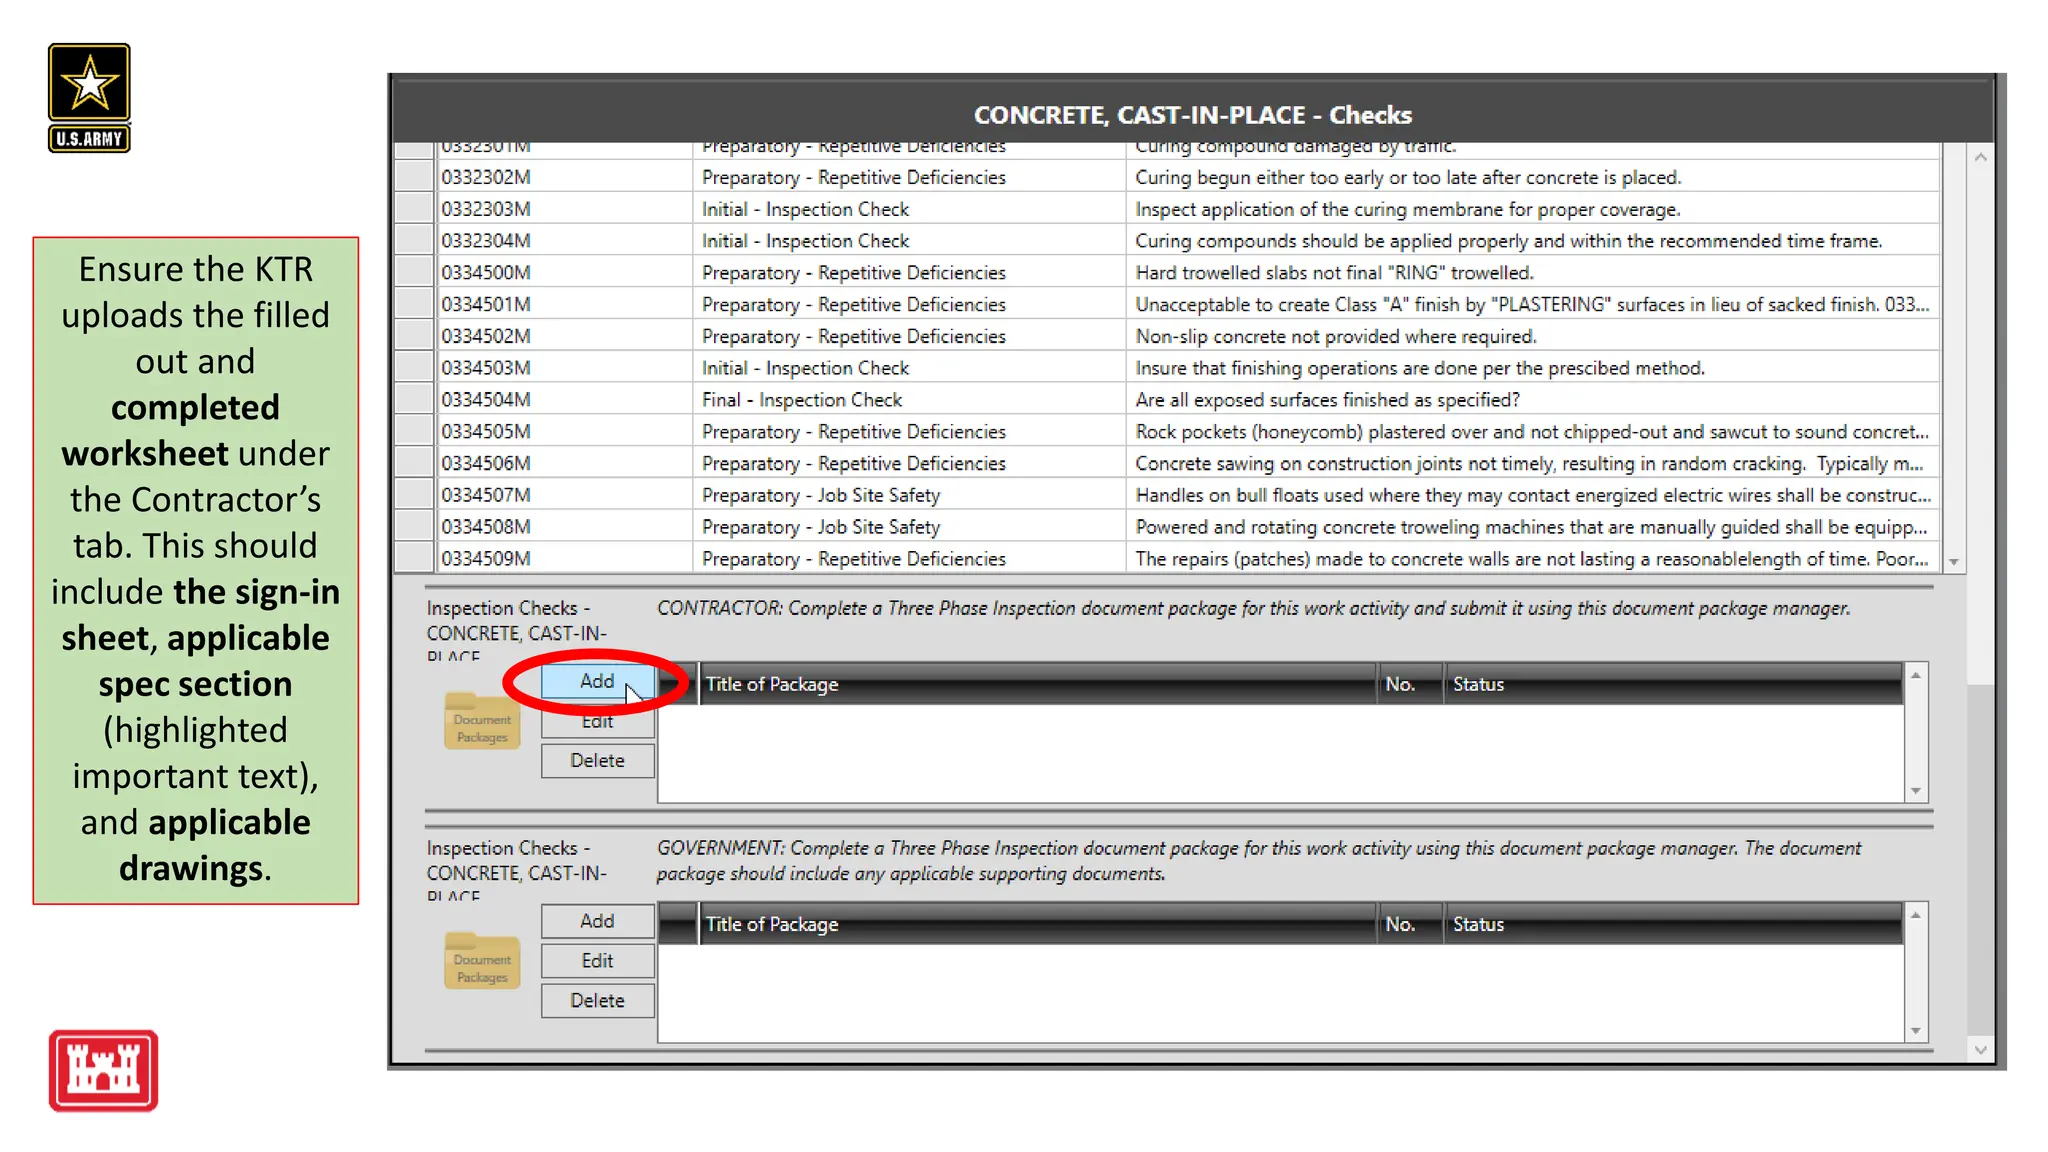
Task: Select row header box for check 0334504M
Action: point(413,400)
